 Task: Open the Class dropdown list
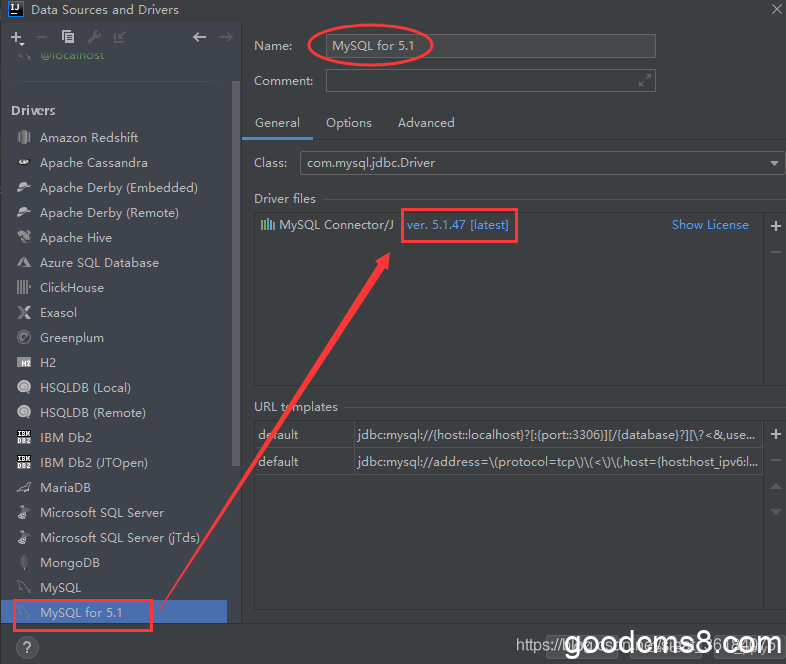(x=774, y=163)
